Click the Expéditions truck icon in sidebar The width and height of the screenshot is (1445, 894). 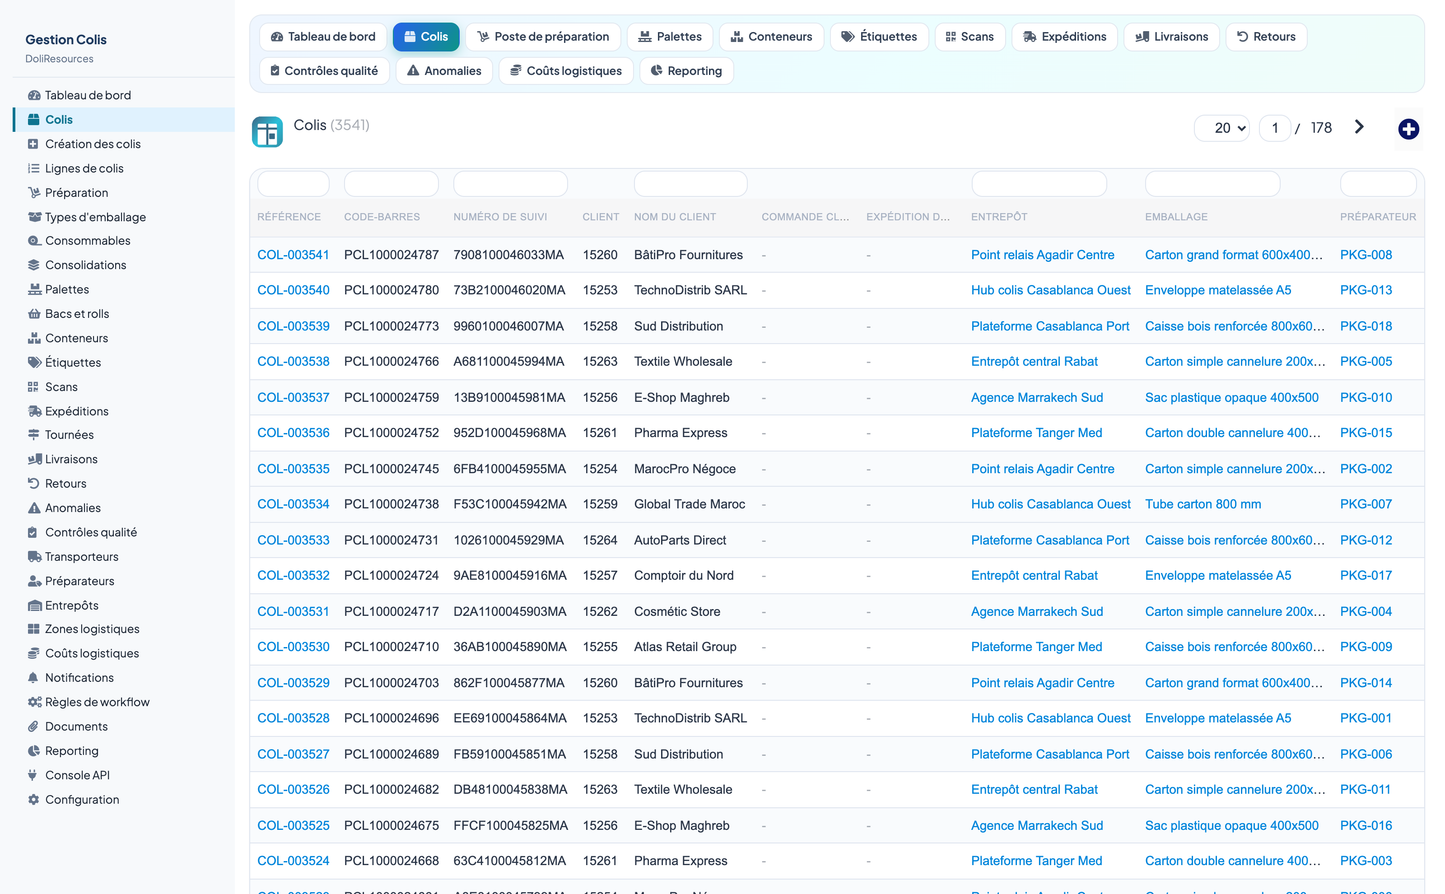point(34,411)
